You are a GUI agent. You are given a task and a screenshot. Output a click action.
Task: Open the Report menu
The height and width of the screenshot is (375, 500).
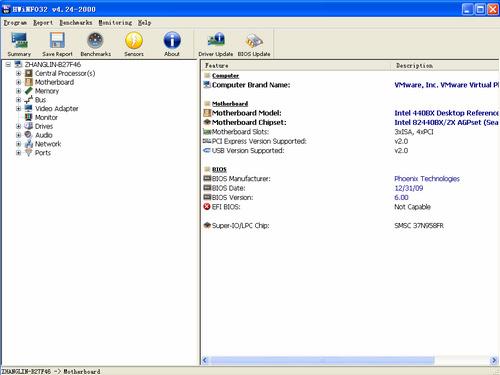pyautogui.click(x=43, y=23)
